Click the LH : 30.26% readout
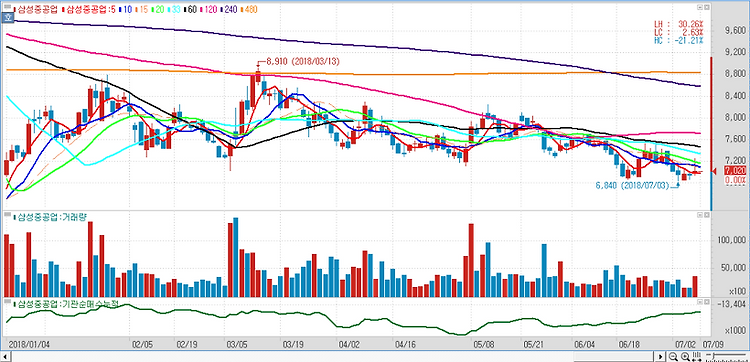The width and height of the screenshot is (750, 362). tap(679, 24)
